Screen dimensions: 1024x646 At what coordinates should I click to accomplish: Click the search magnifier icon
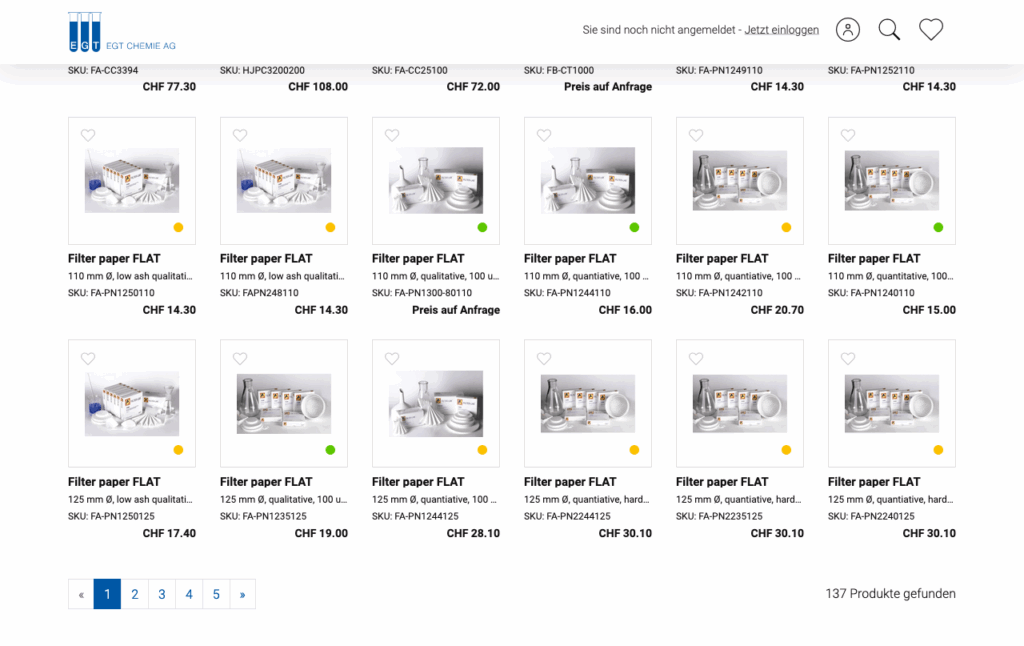pyautogui.click(x=889, y=30)
